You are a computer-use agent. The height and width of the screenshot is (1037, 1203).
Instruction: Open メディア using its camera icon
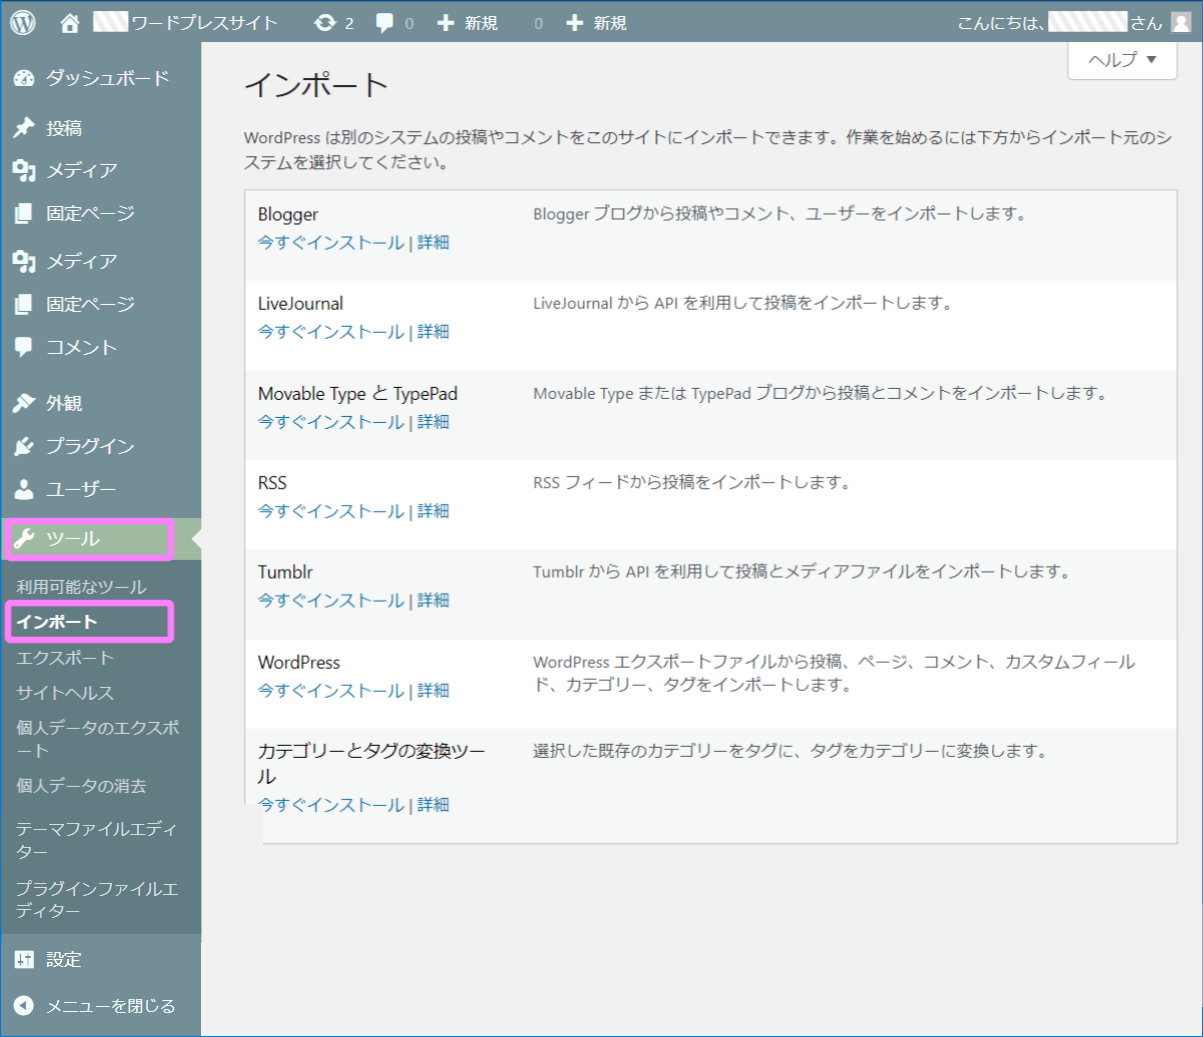(25, 170)
